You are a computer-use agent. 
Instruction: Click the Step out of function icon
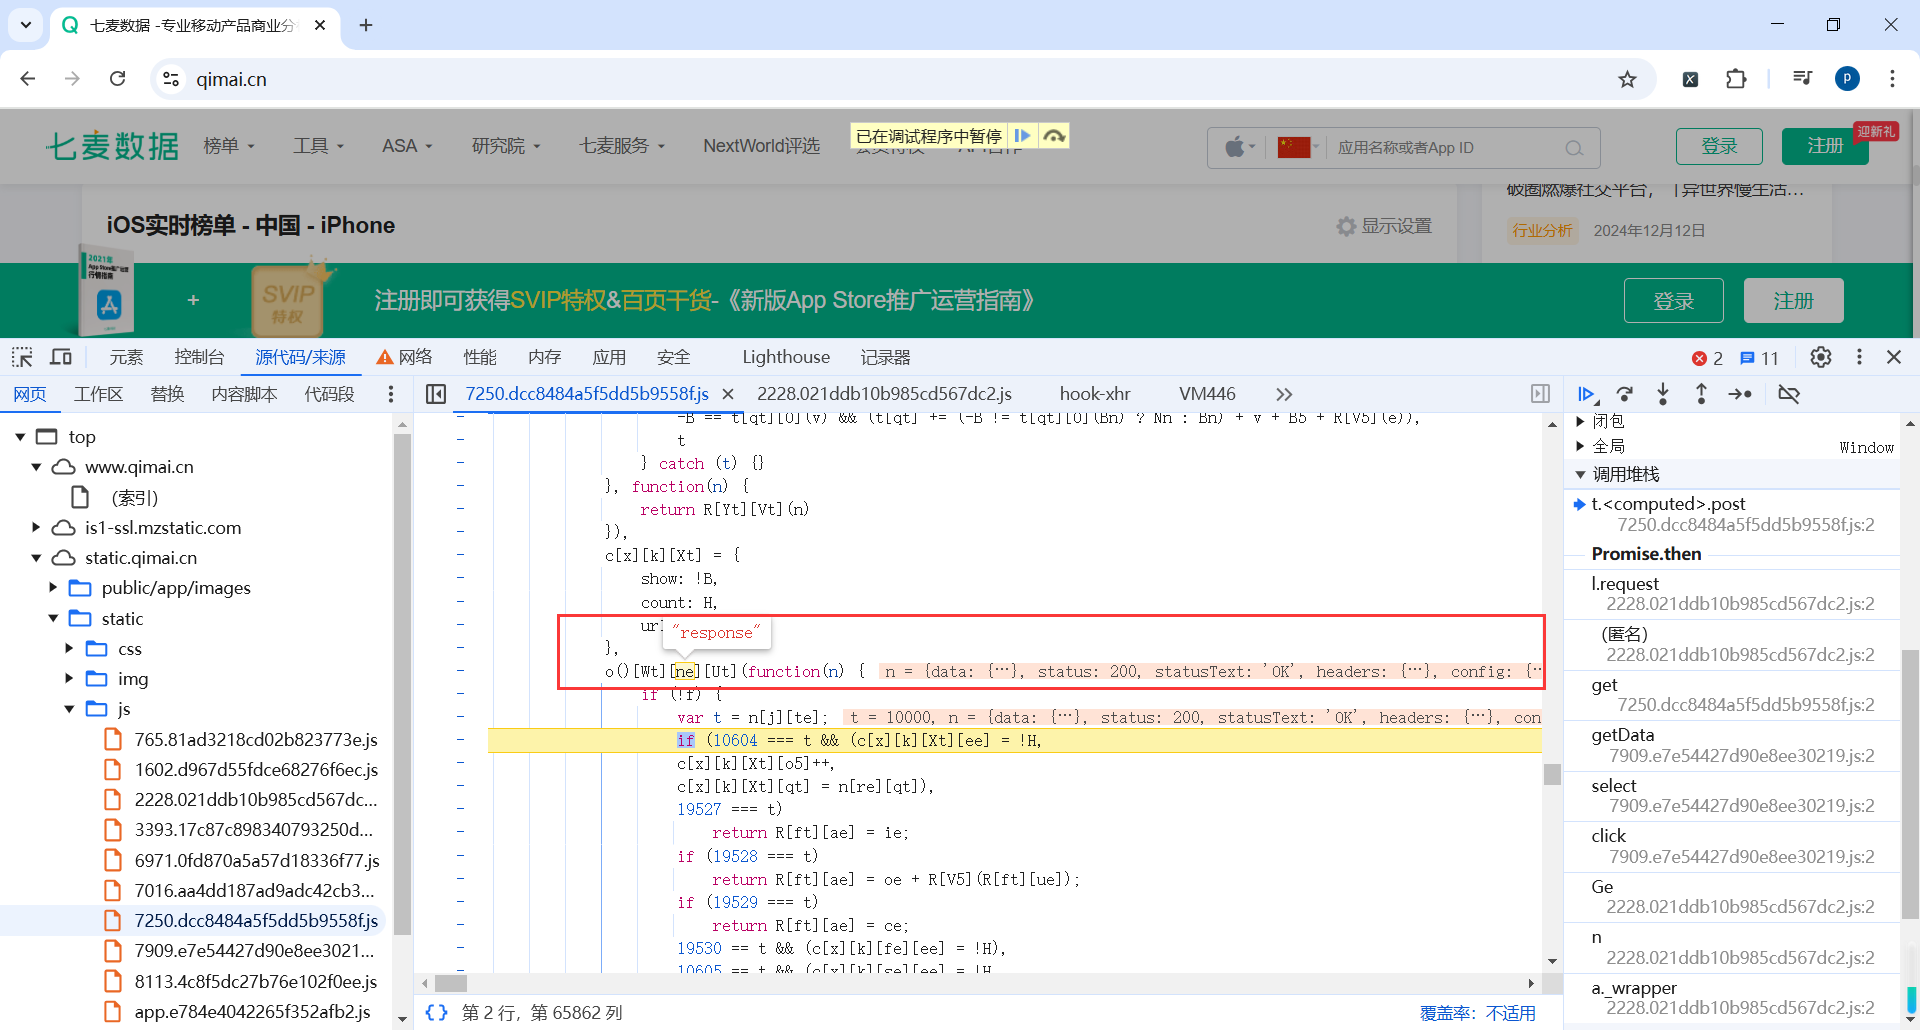pyautogui.click(x=1701, y=394)
